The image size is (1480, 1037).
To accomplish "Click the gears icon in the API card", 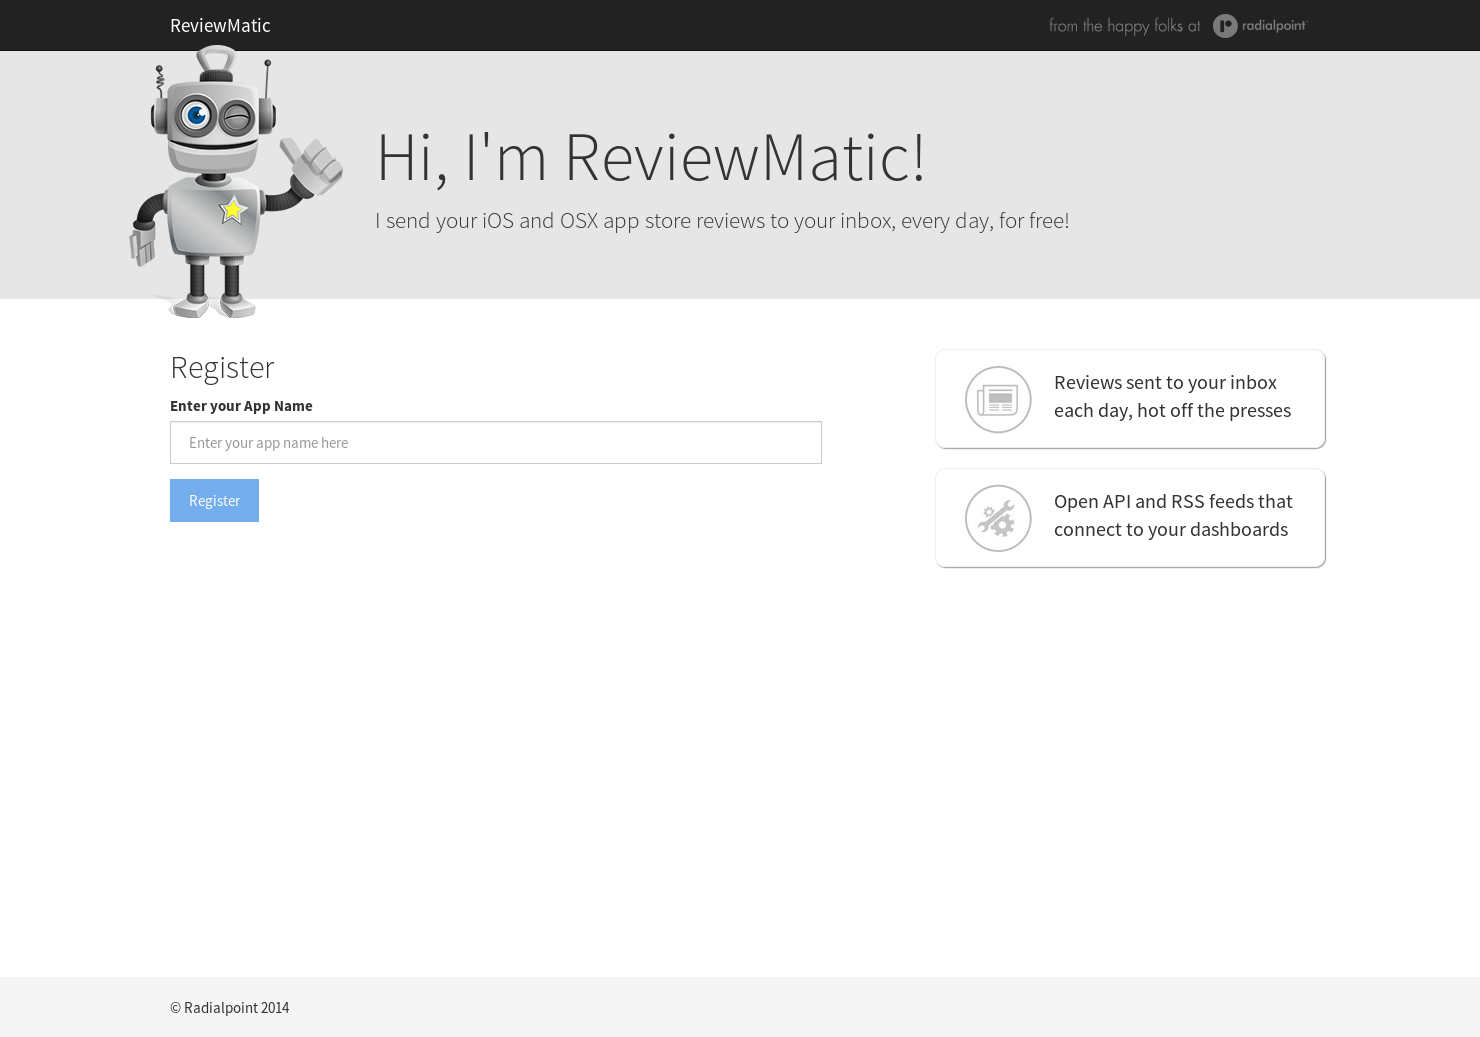I will pos(998,518).
